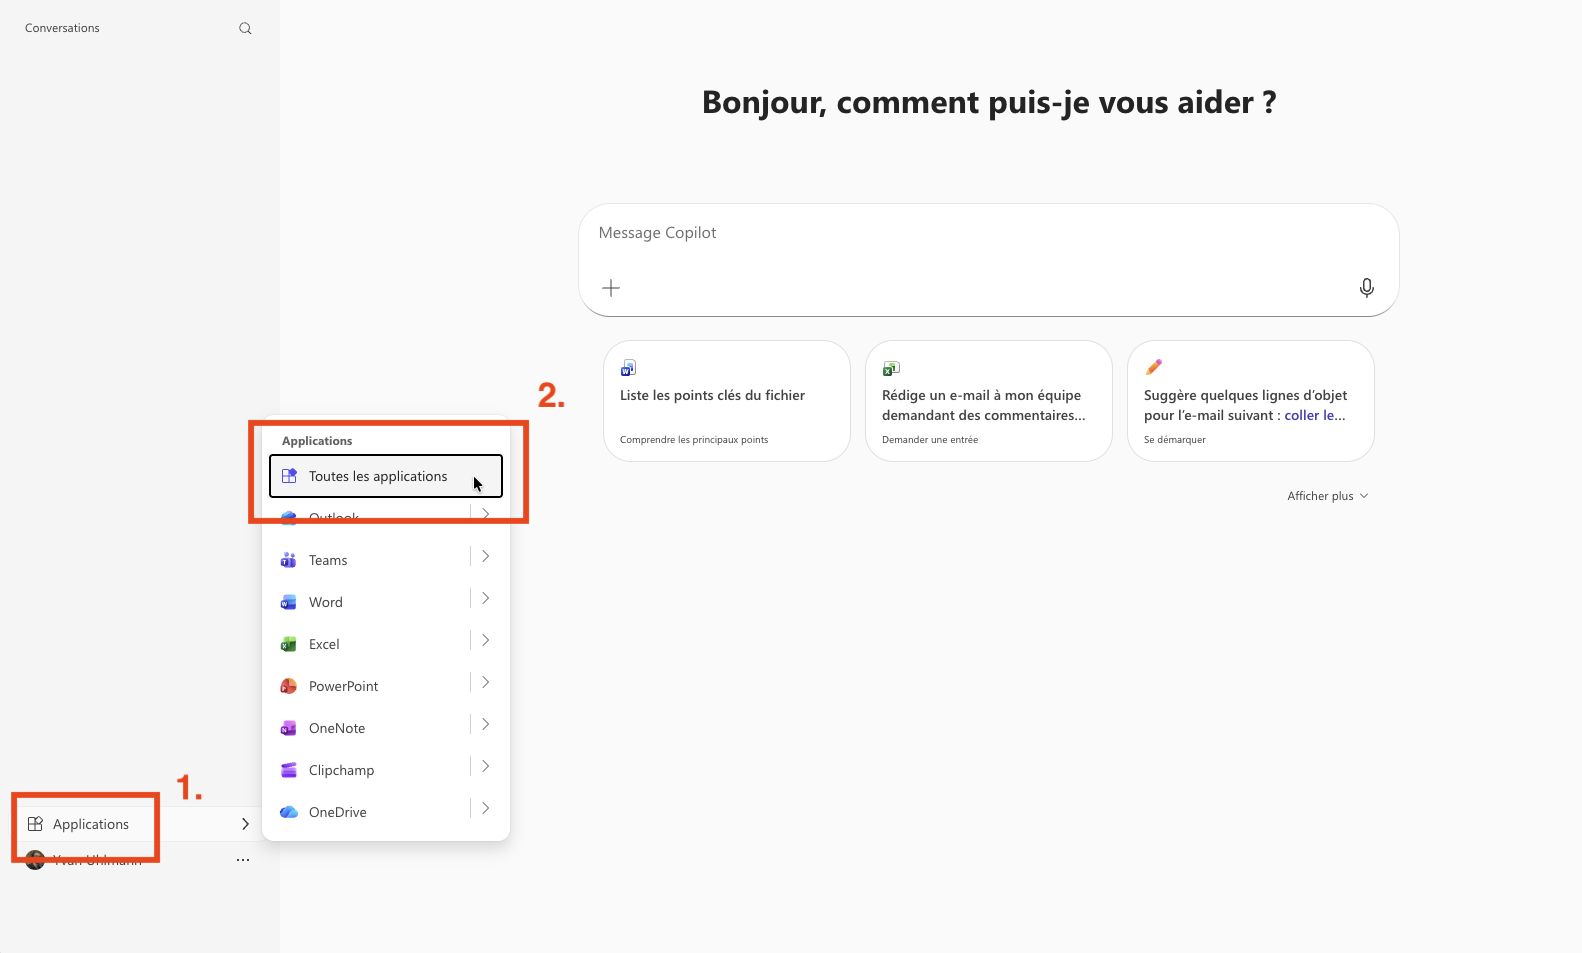
Task: Expand the Excel submenu chevron
Action: 485,640
